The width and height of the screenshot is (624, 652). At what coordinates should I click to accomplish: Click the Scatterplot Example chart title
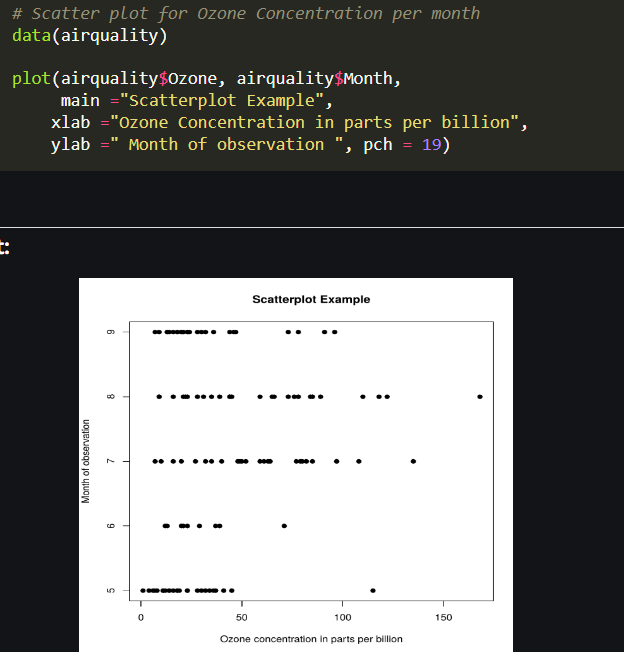311,299
